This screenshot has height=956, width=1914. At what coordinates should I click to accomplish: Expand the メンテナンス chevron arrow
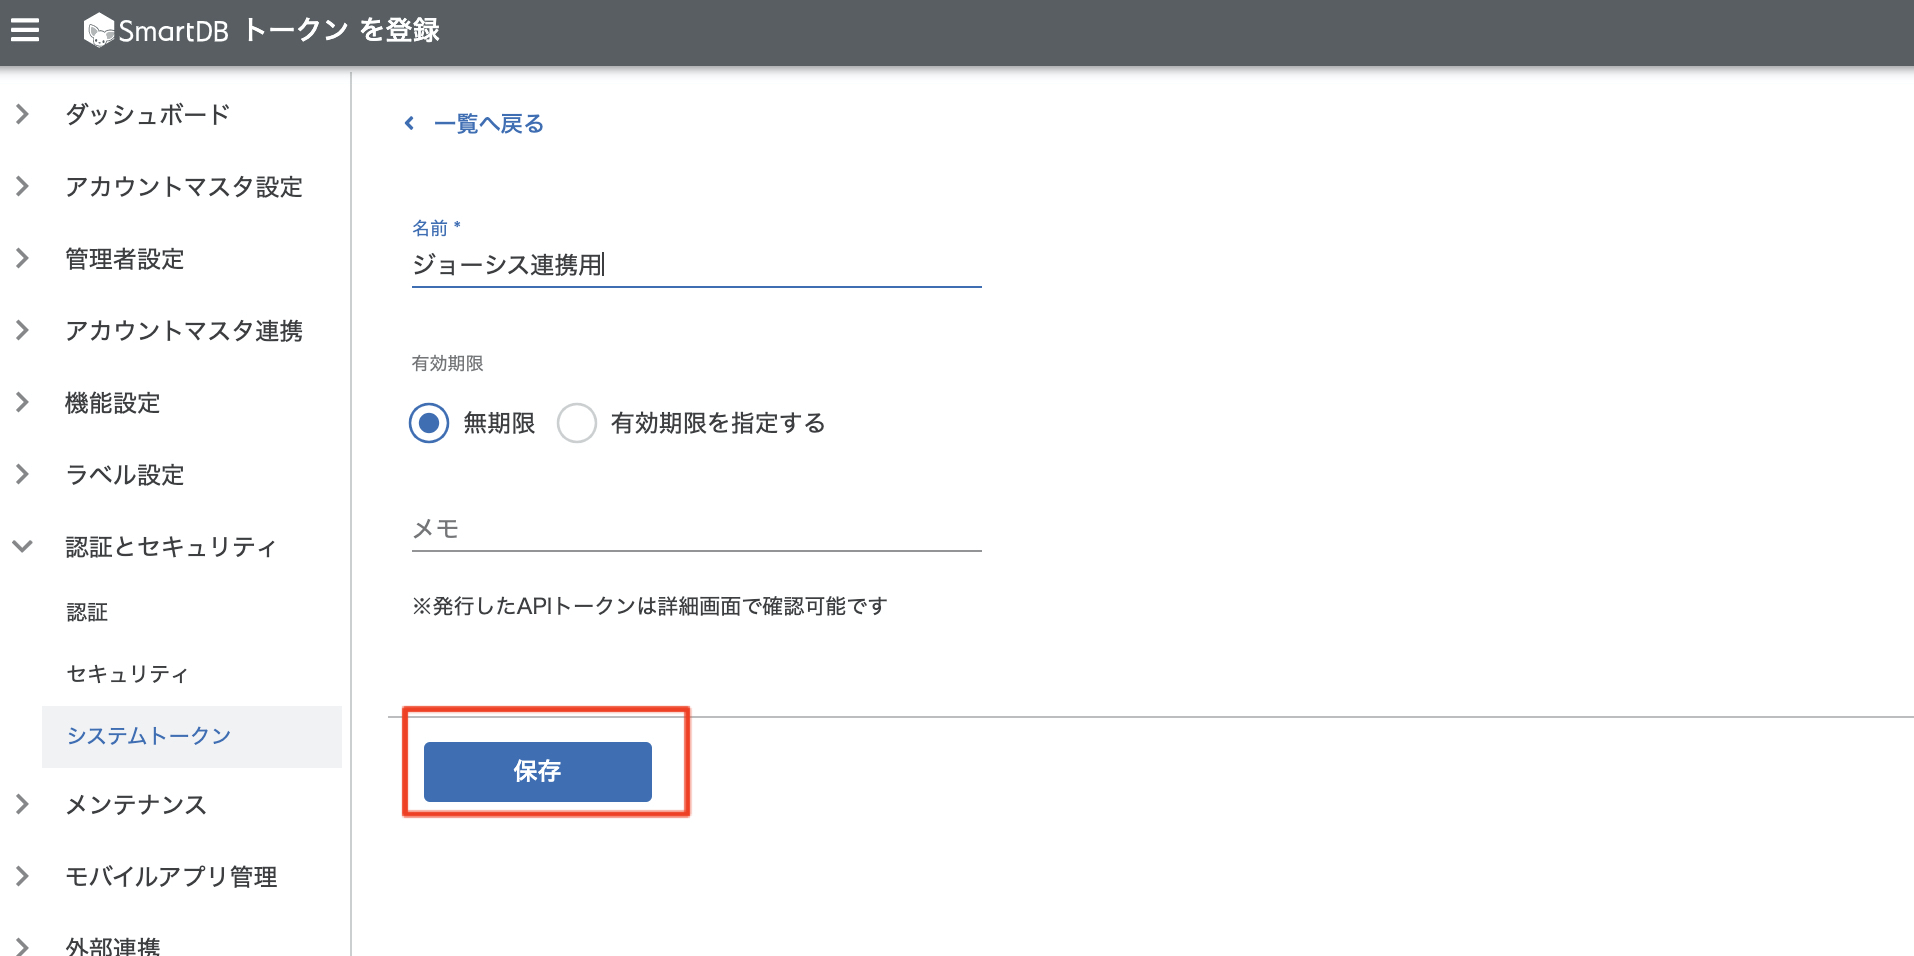click(x=22, y=804)
